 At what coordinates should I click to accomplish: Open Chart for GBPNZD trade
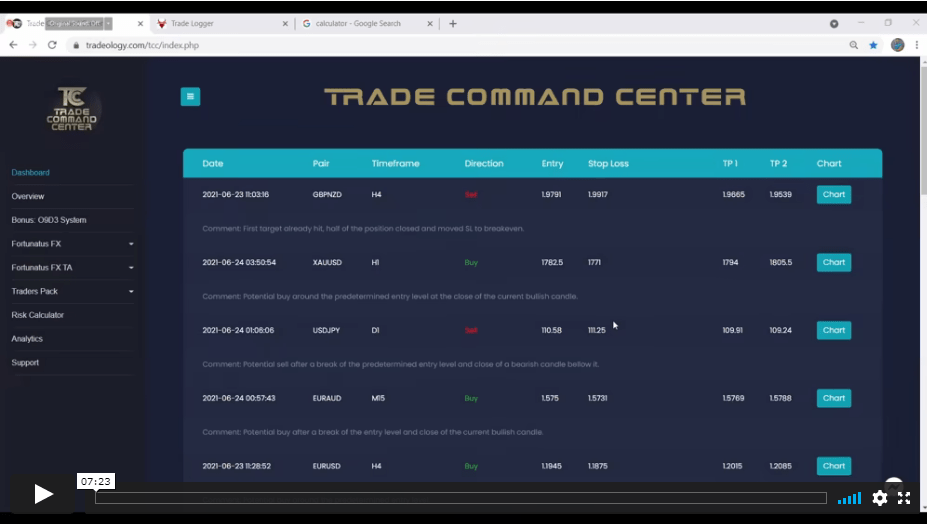pos(833,194)
